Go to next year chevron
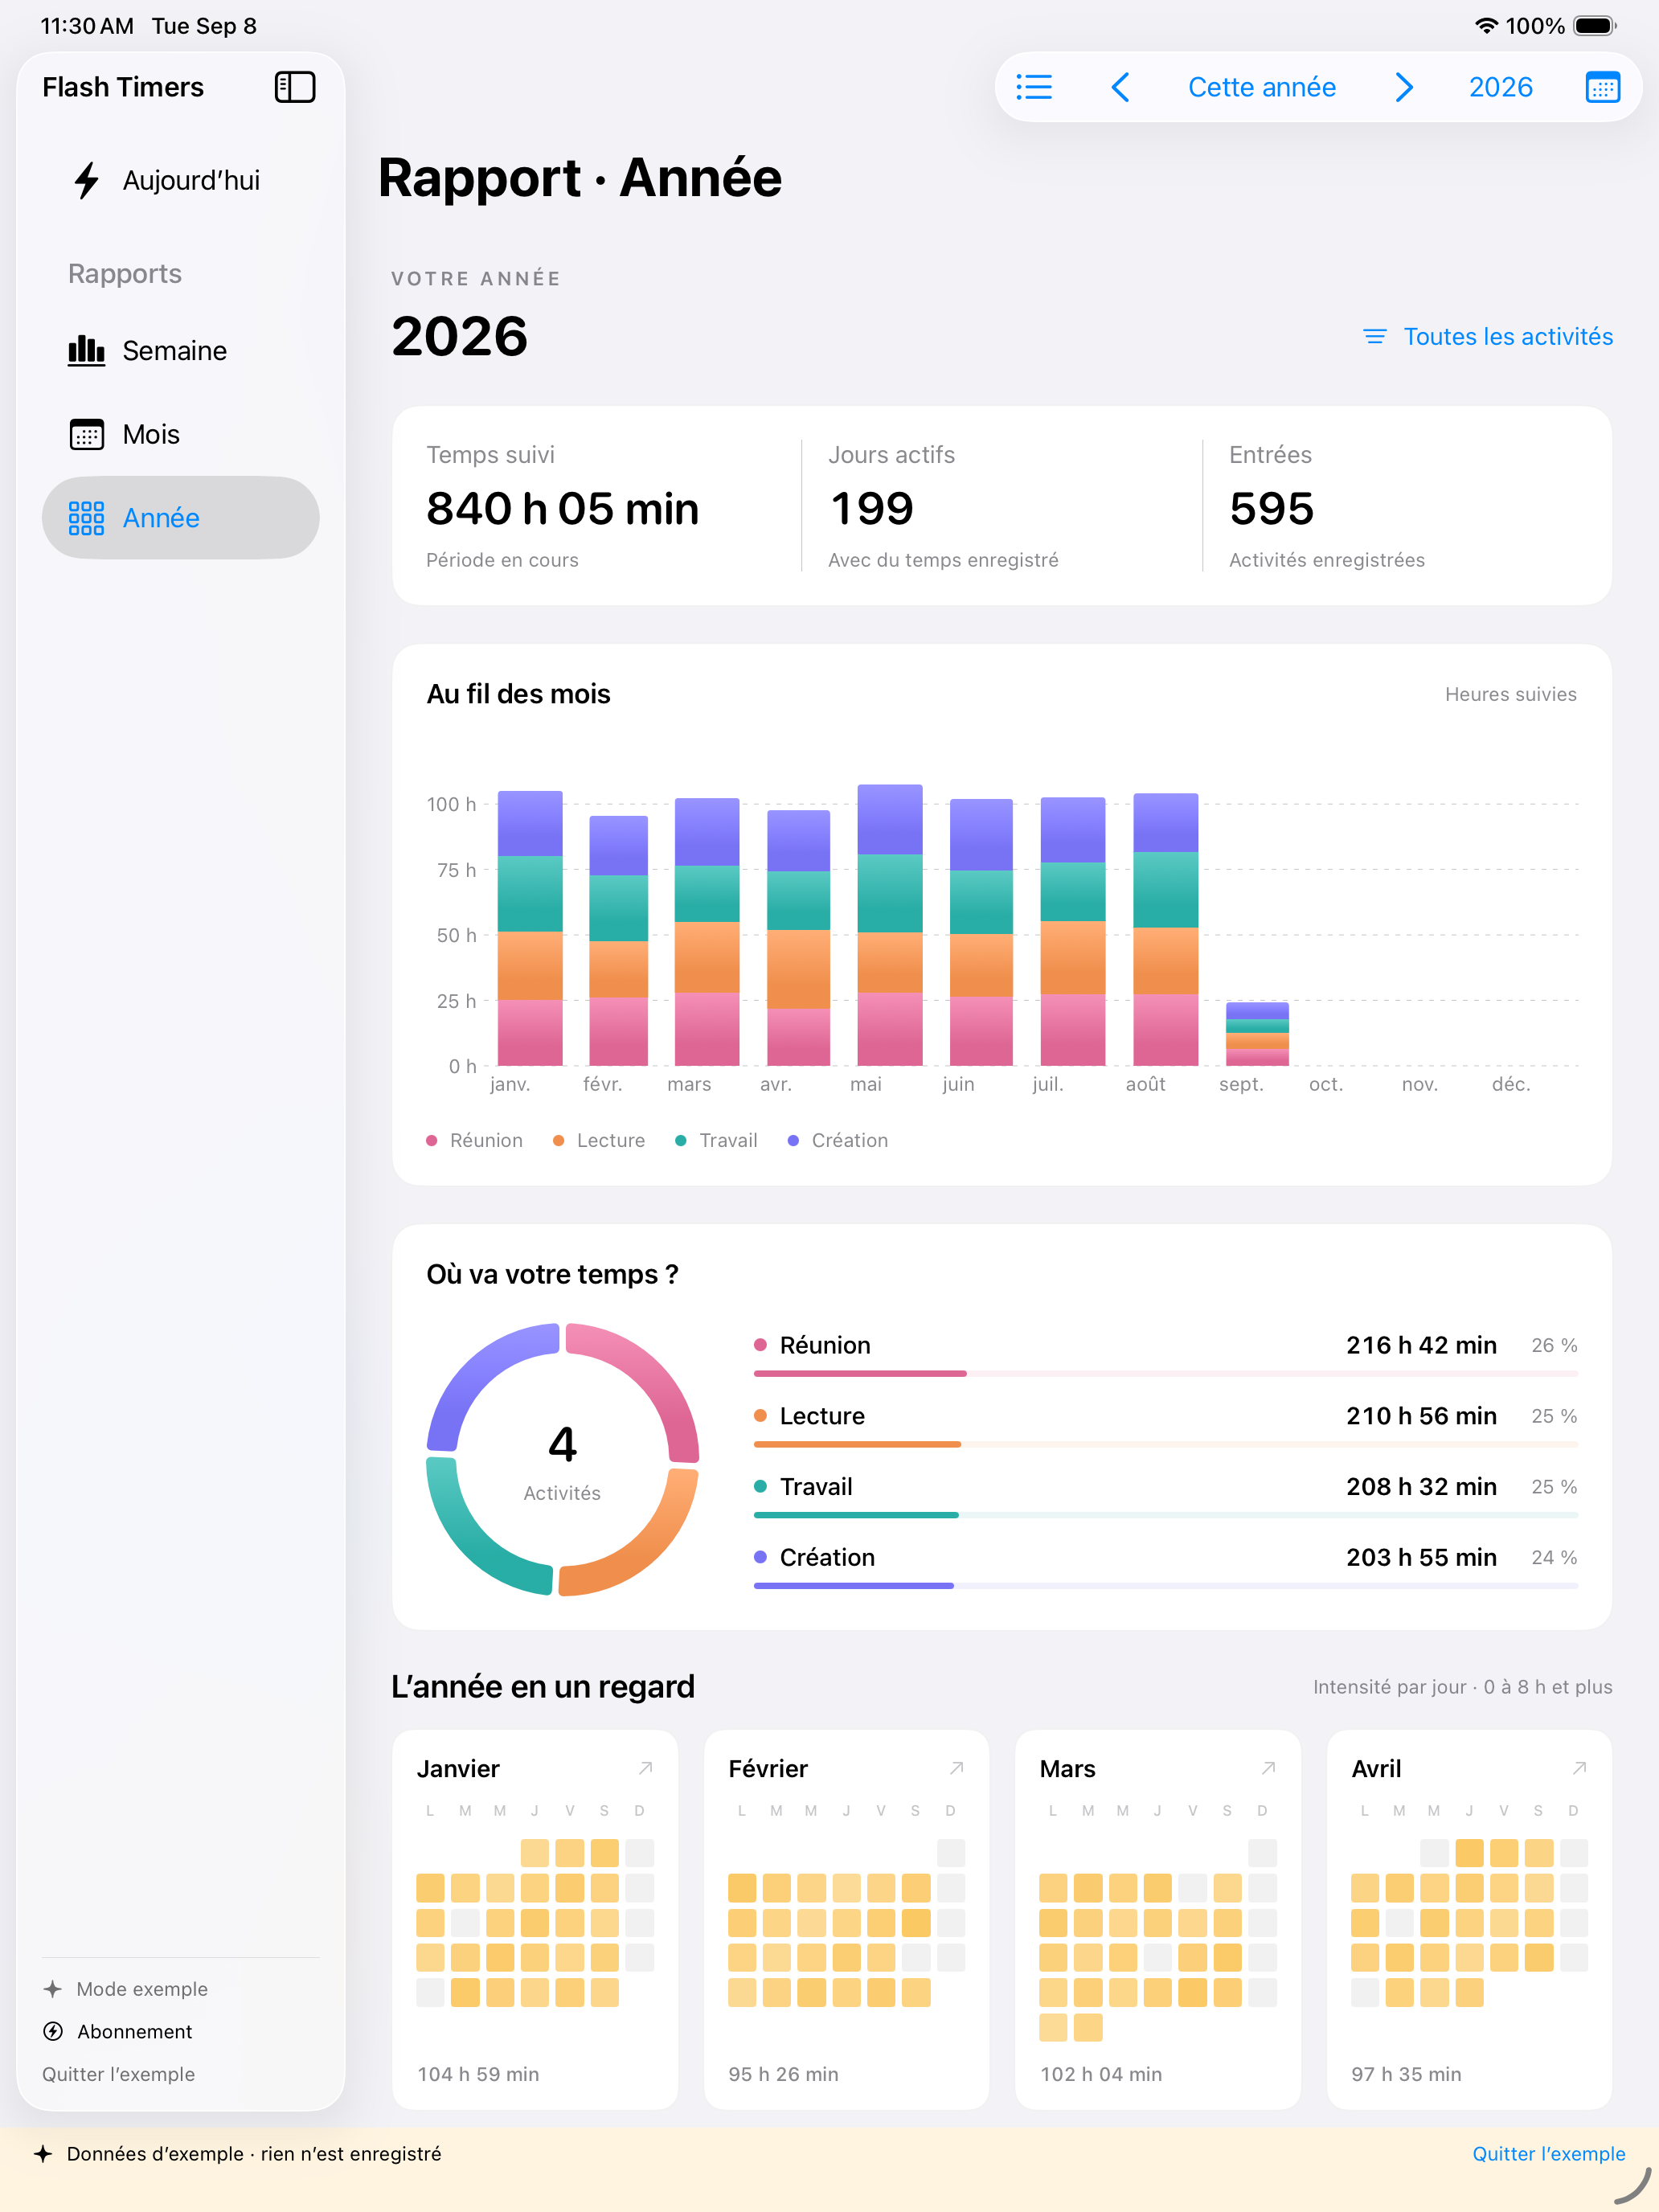This screenshot has height=2212, width=1659. (1403, 87)
